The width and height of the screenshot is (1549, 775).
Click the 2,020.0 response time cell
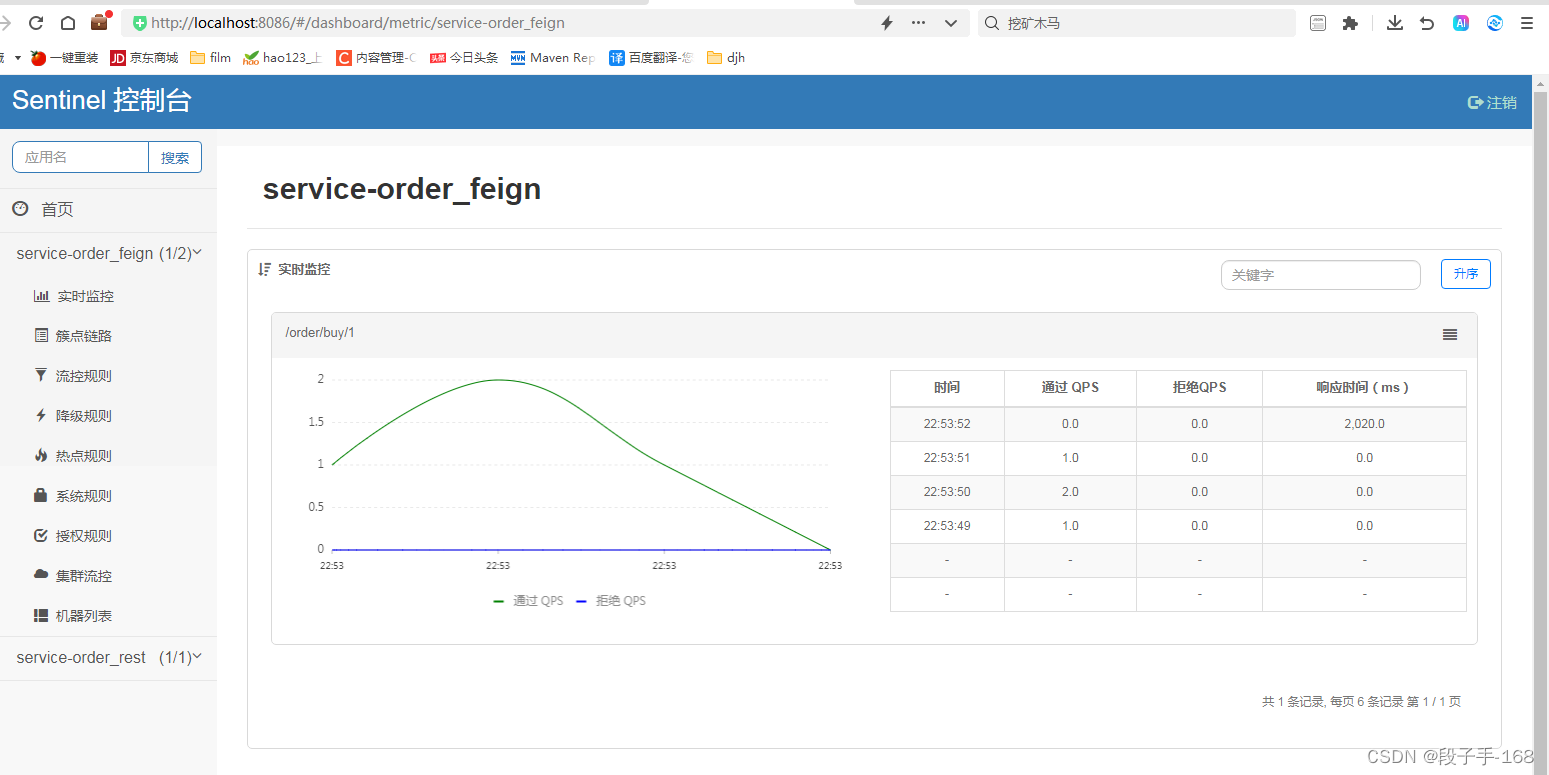[x=1364, y=424]
